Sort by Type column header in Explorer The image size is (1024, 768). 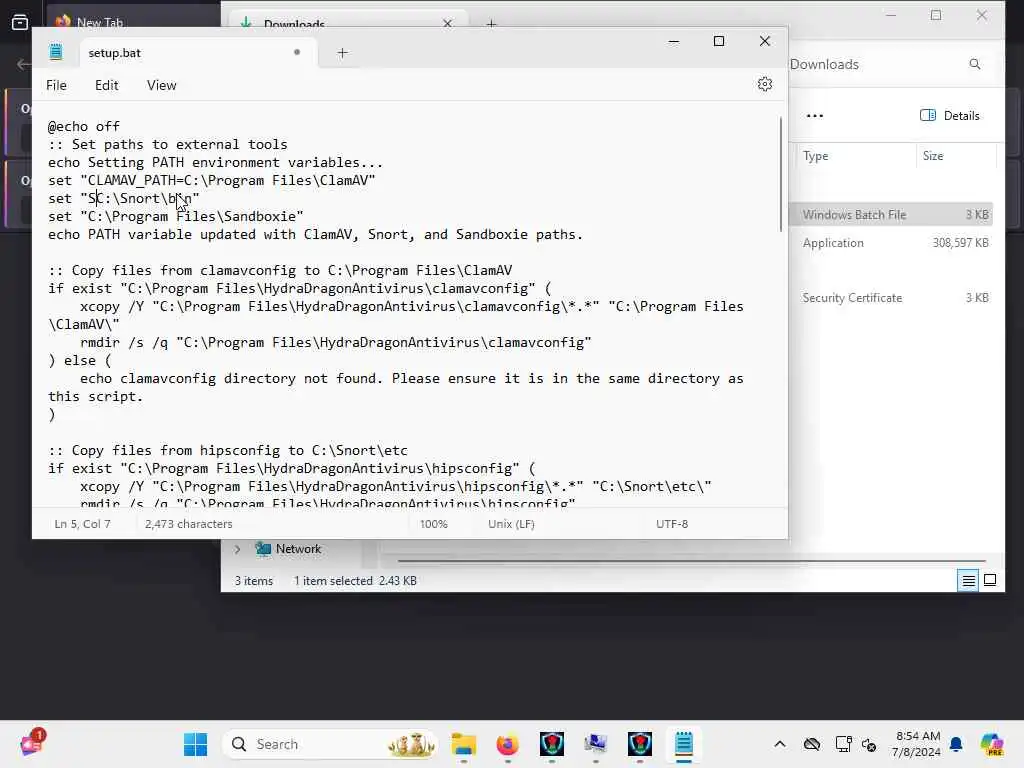click(x=816, y=156)
